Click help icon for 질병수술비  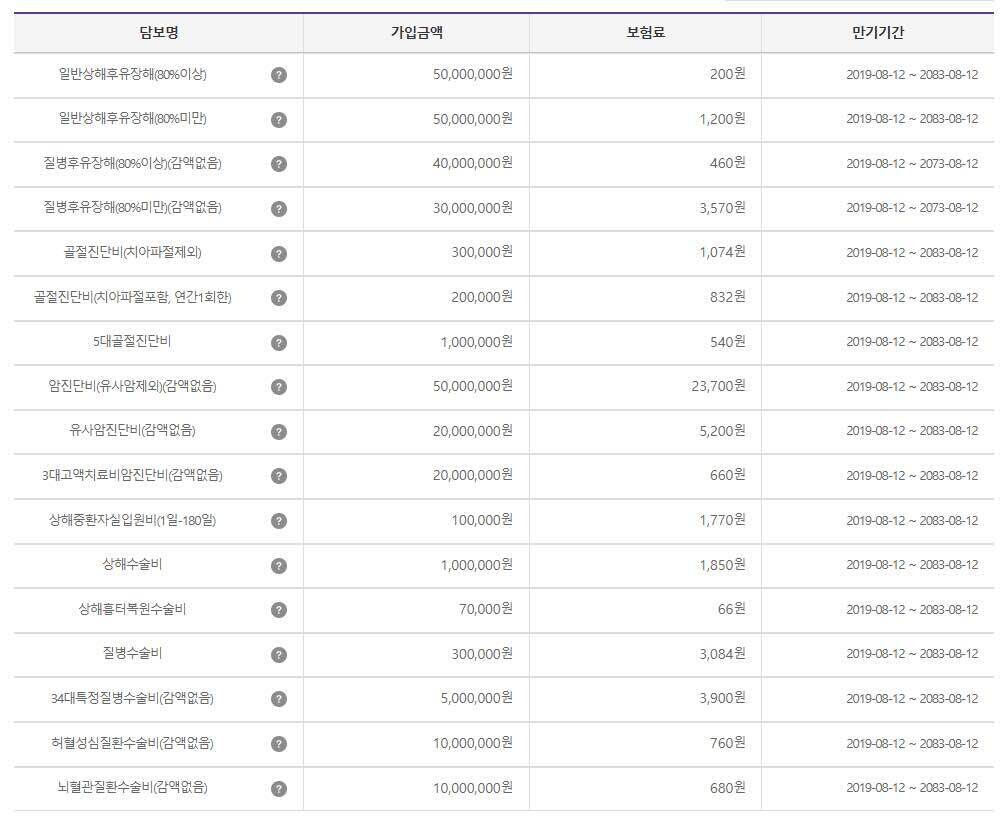pos(279,654)
